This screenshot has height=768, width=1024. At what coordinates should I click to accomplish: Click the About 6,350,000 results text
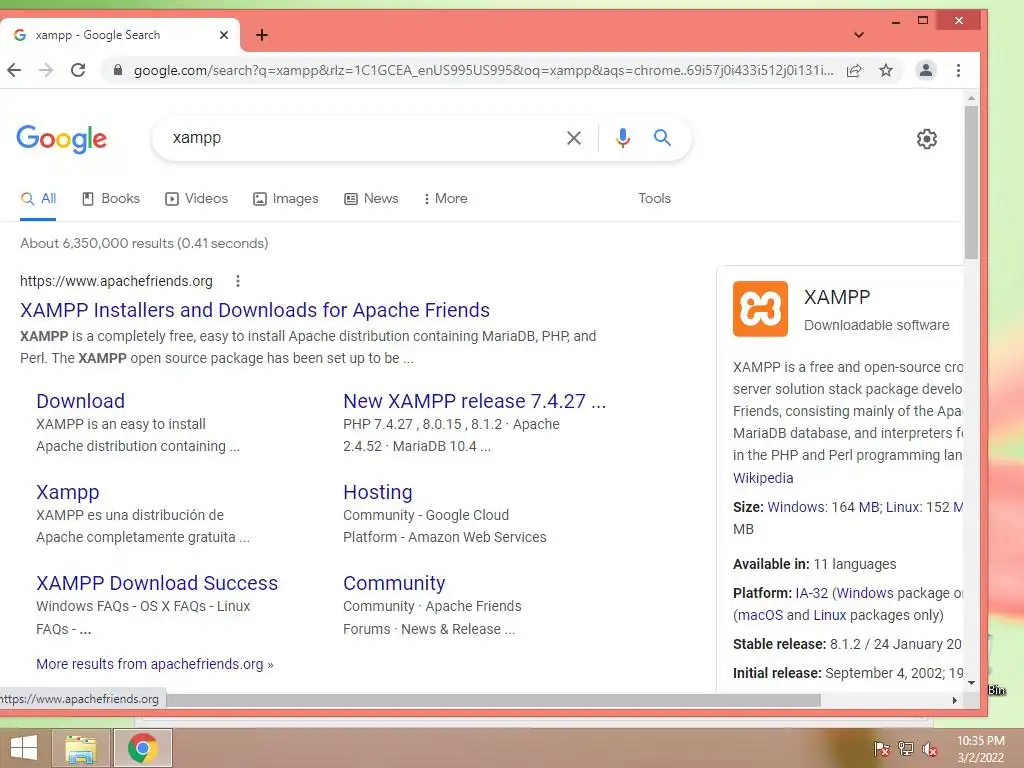pyautogui.click(x=144, y=244)
